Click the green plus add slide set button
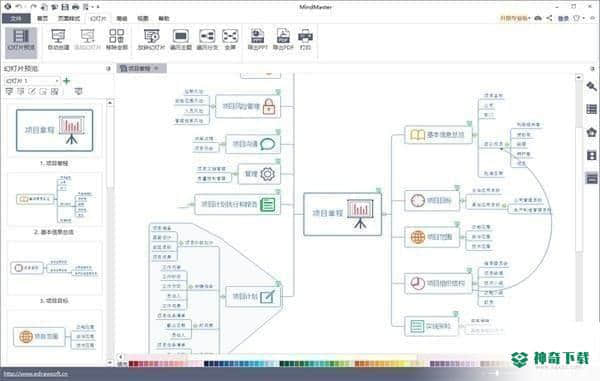This screenshot has width=600, height=381. [67, 81]
